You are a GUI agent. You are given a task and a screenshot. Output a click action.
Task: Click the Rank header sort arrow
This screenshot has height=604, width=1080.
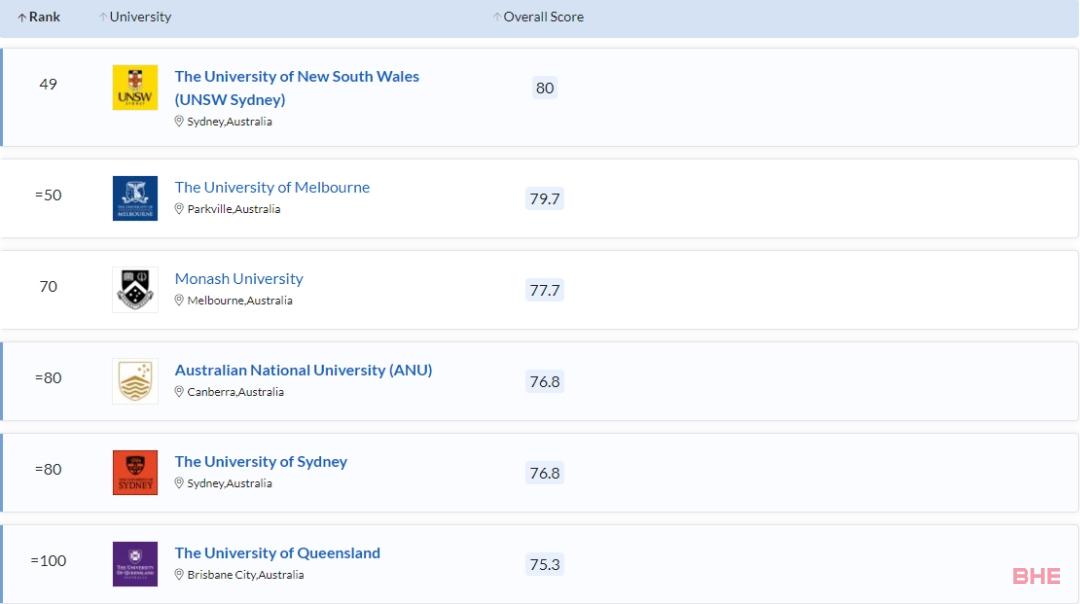click(x=22, y=18)
